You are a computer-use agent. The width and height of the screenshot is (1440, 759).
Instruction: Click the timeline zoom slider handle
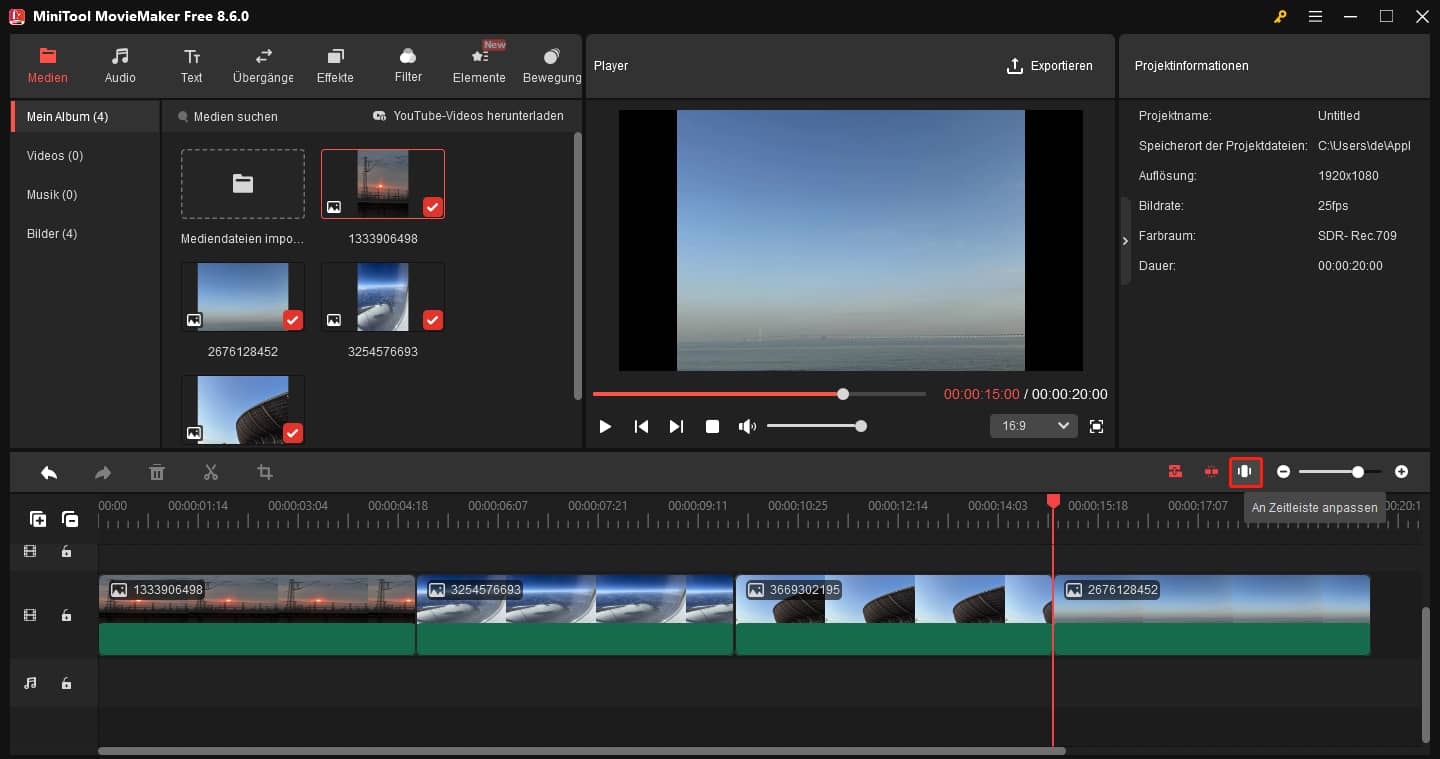click(x=1357, y=471)
